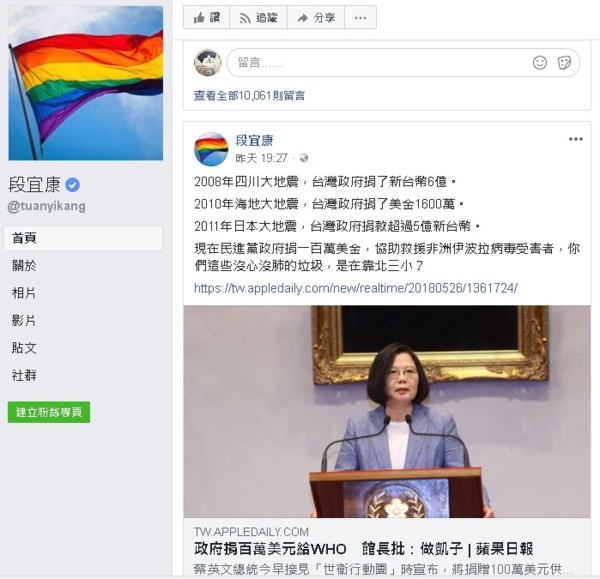Click the globe public privacy icon

pyautogui.click(x=304, y=158)
